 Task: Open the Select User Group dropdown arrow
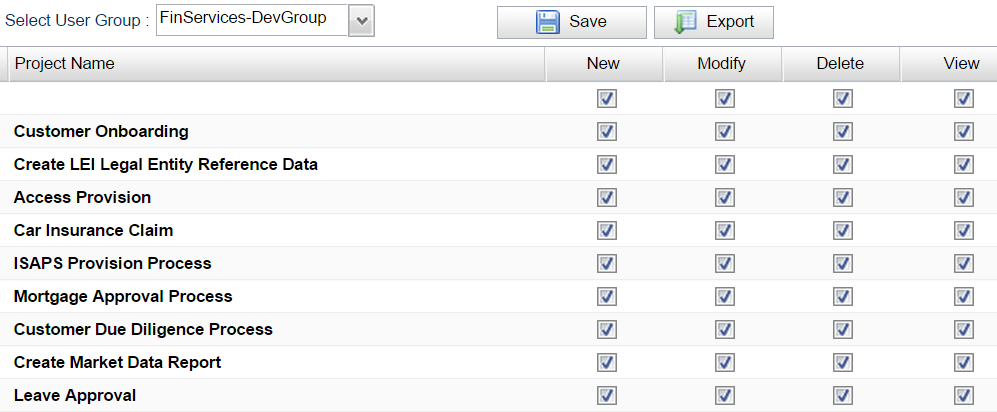pos(361,21)
